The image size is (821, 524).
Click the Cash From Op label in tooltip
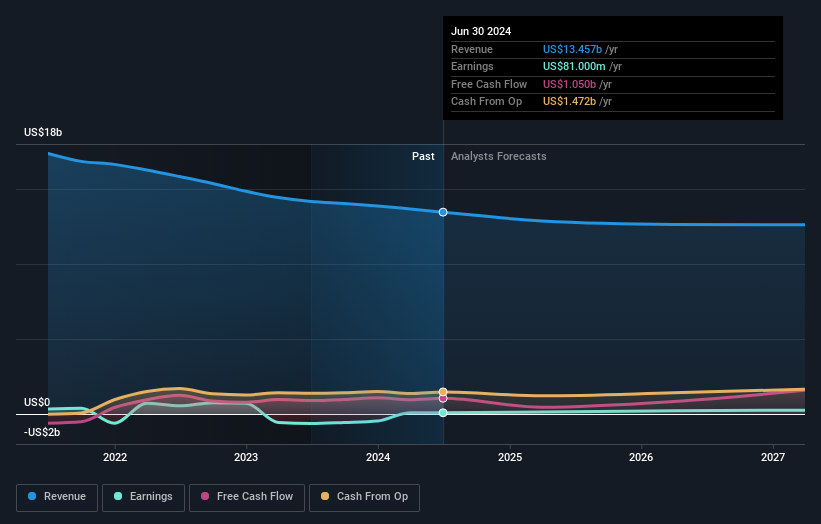tap(486, 102)
